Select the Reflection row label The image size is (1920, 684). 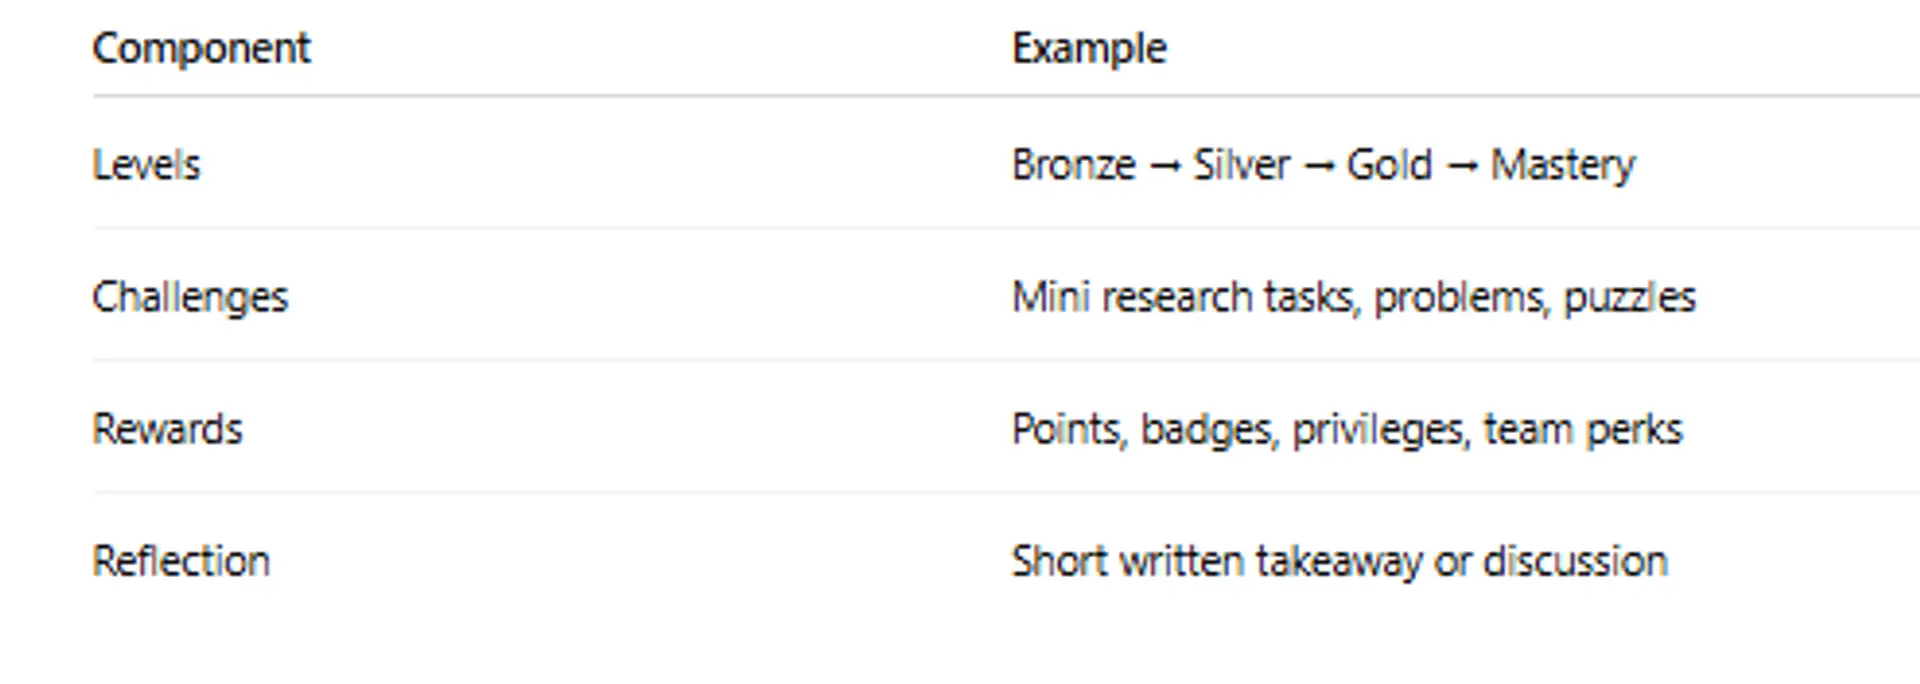pos(181,561)
